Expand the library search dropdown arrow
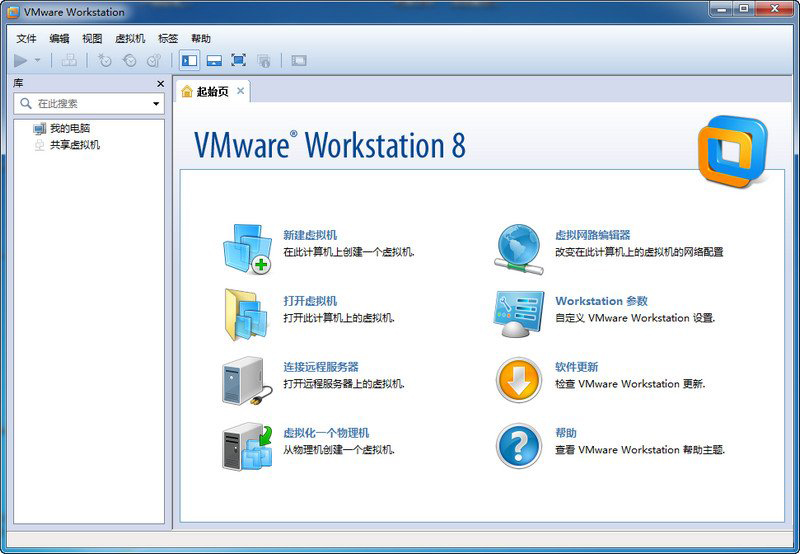Viewport: 800px width, 554px height. coord(156,104)
